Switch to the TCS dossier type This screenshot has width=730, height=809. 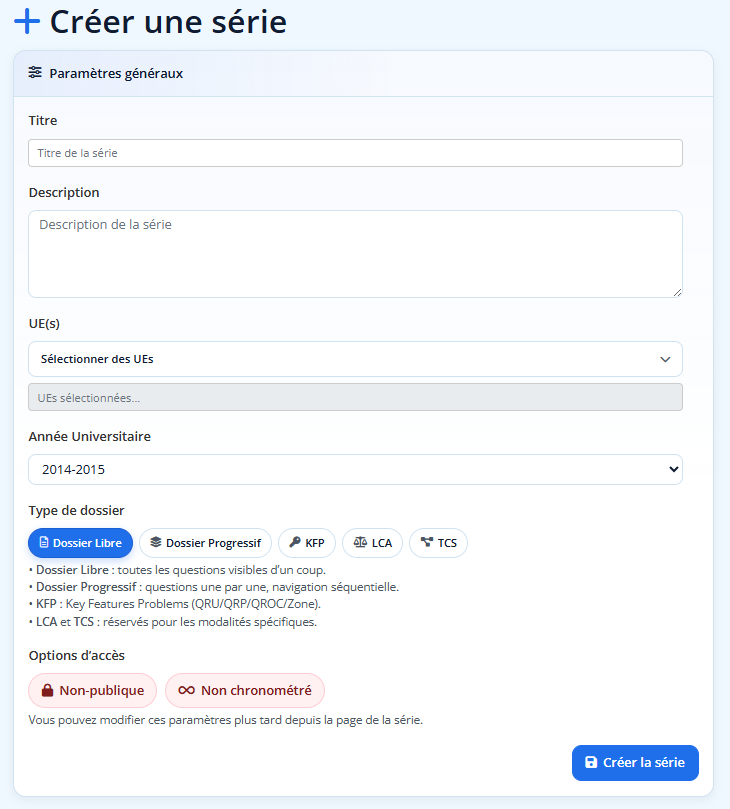(438, 543)
